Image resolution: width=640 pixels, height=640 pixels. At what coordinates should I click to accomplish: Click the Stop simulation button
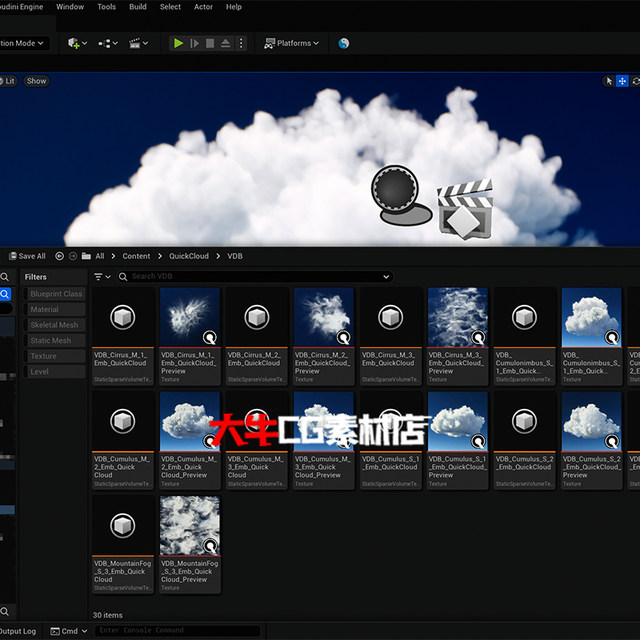[210, 43]
